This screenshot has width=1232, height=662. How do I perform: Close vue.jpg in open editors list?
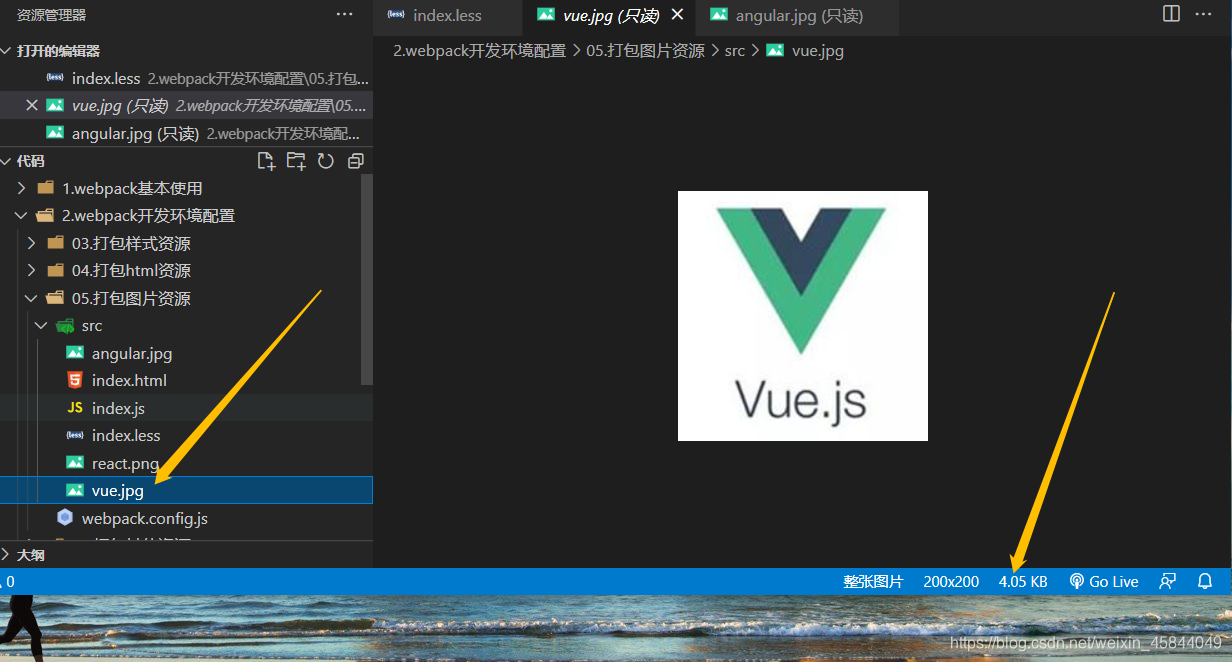pyautogui.click(x=32, y=105)
